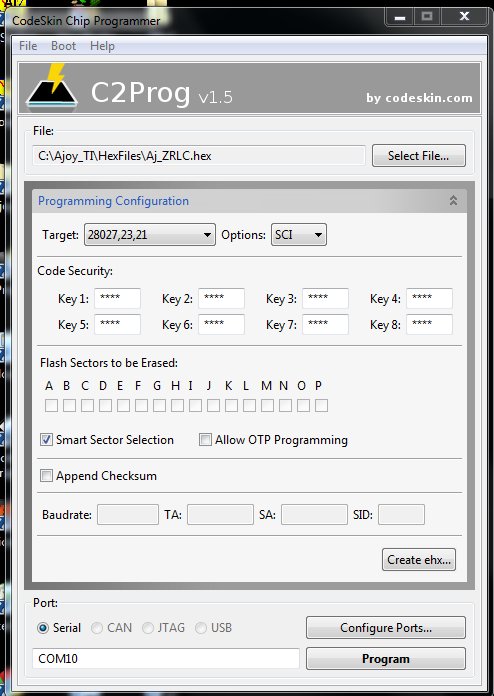Uncheck Smart Sector Selection
Viewport: 494px width, 696px height.
pyautogui.click(x=46, y=439)
